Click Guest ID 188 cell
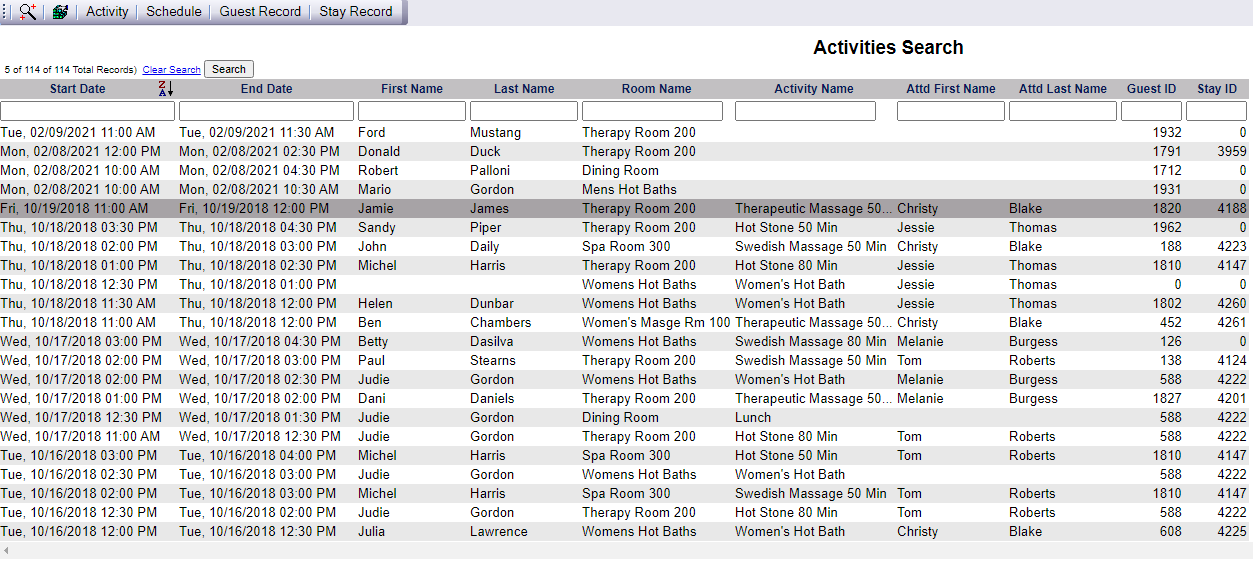Screen dimensions: 1253x561 [1169, 246]
